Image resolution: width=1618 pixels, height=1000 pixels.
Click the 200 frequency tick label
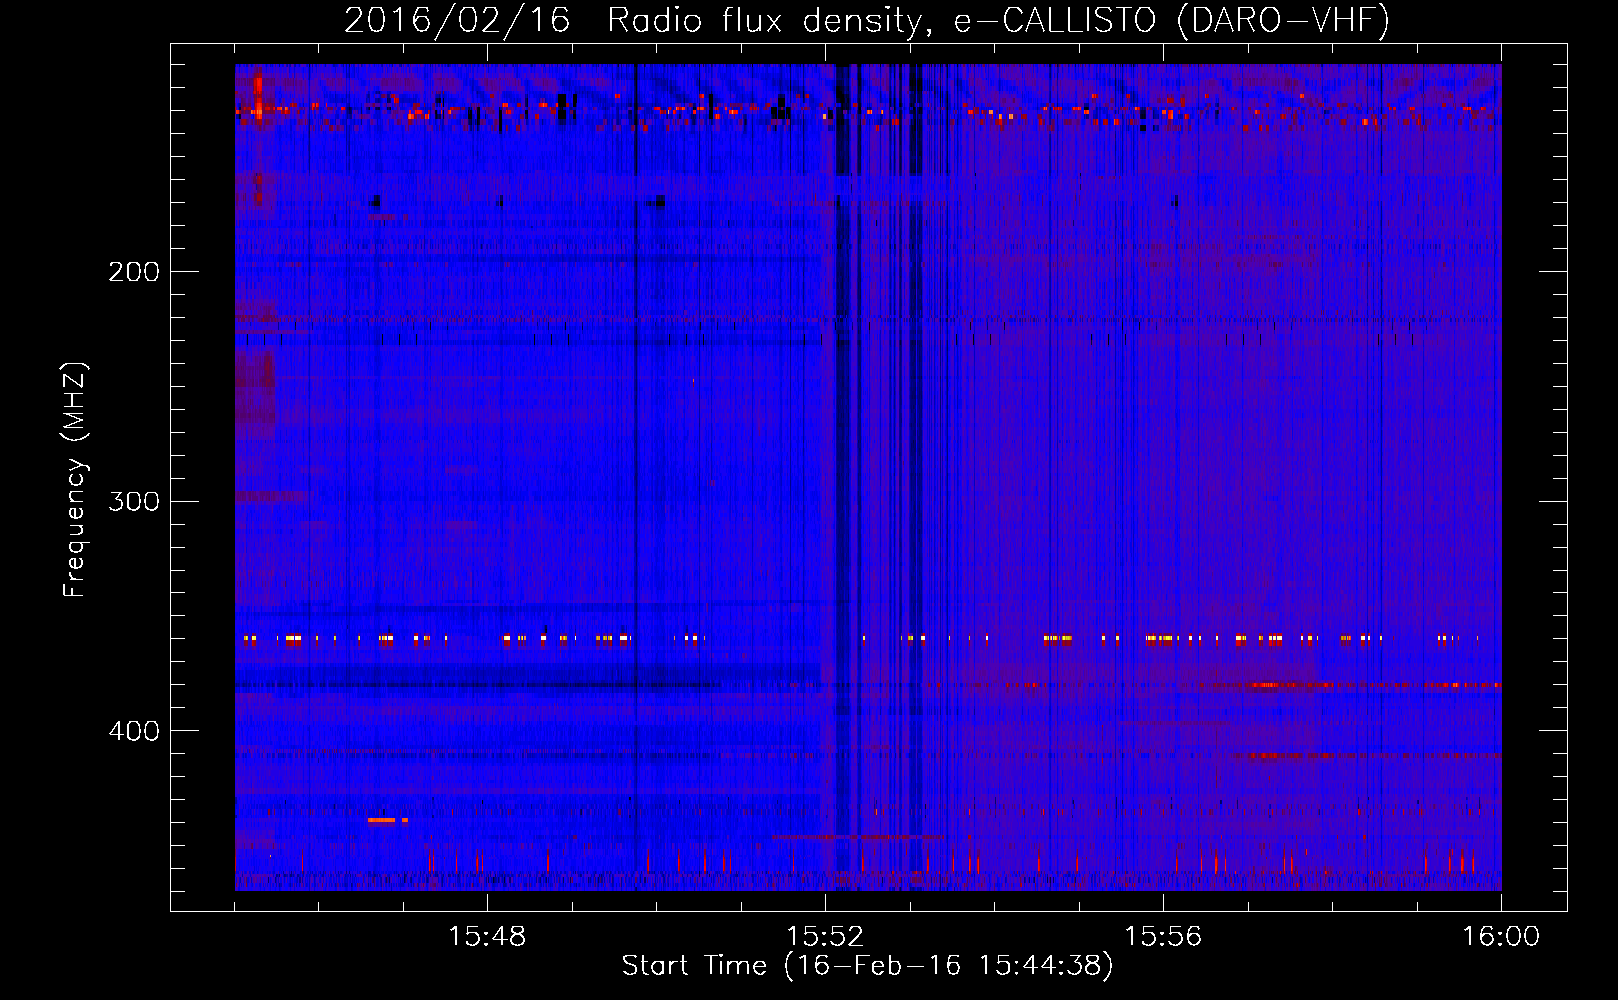134,271
